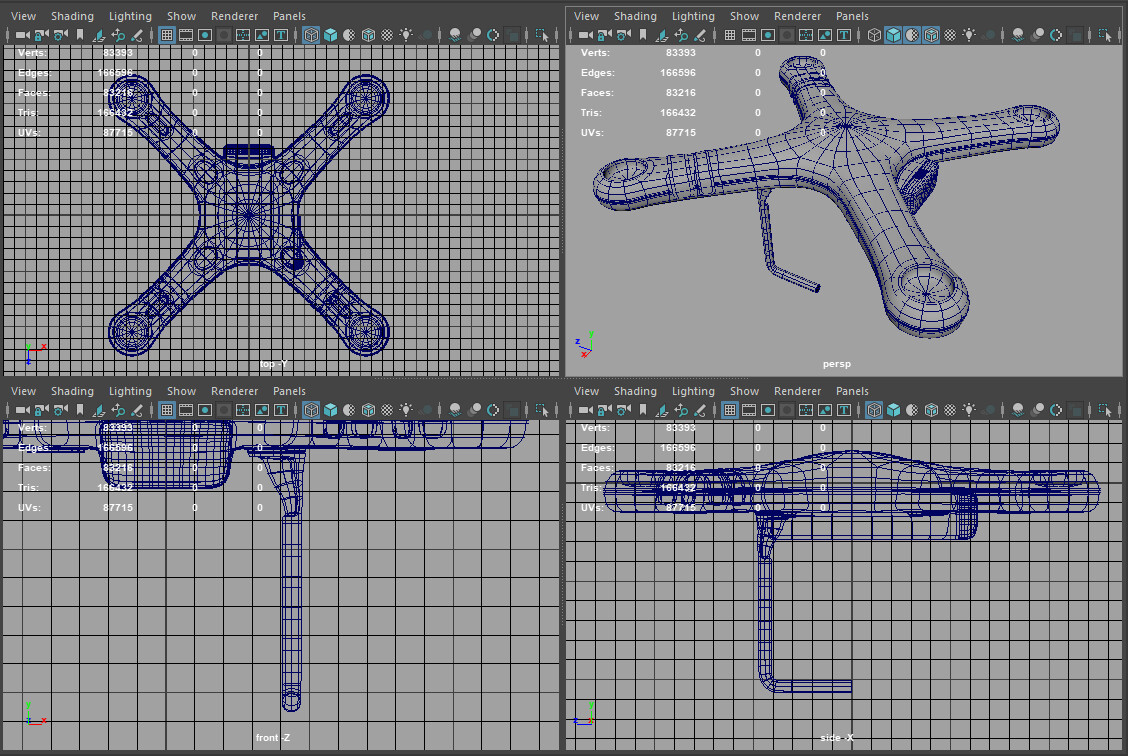The height and width of the screenshot is (756, 1128).
Task: Click Use All Lights bulb in top panel
Action: pyautogui.click(x=406, y=35)
